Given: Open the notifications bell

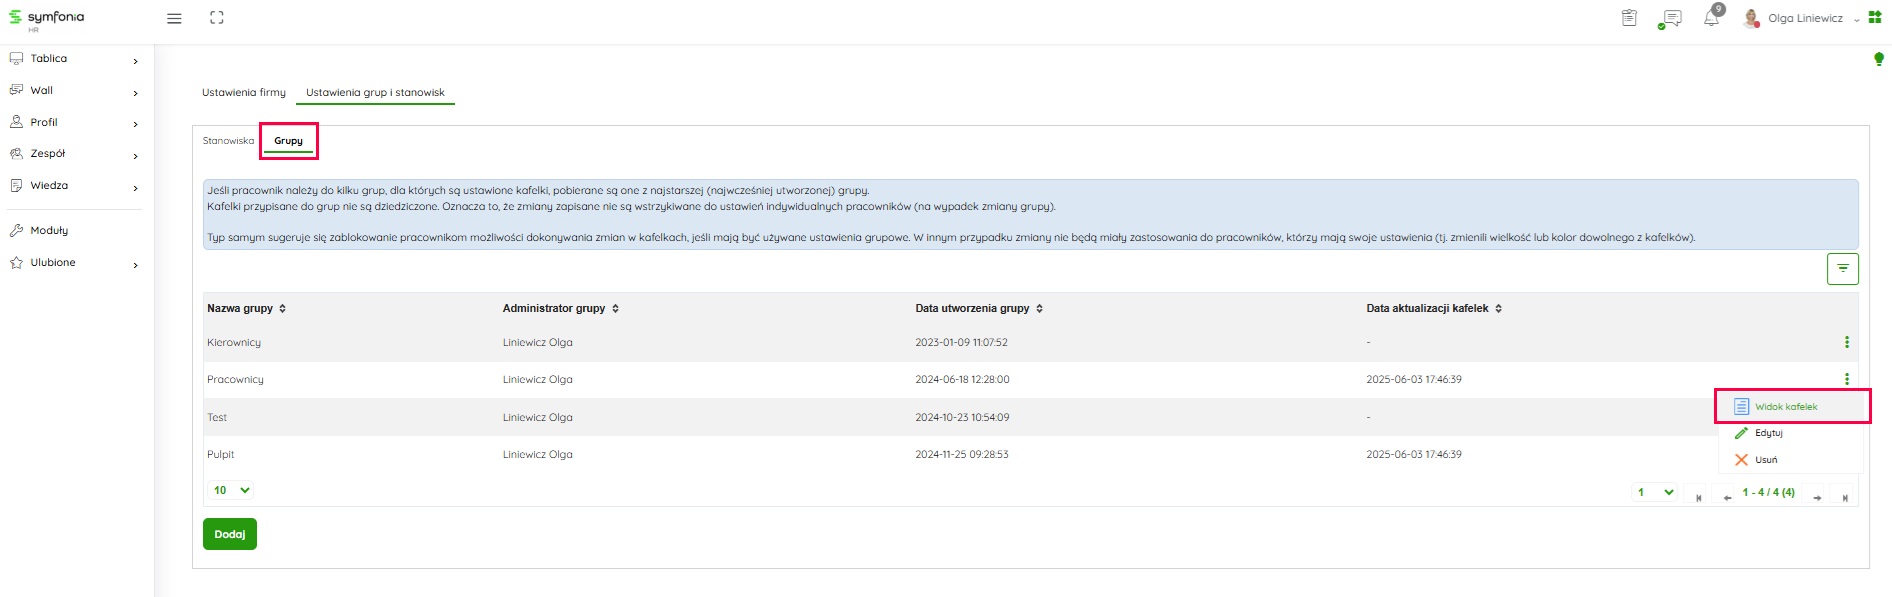Looking at the screenshot, I should [1711, 18].
